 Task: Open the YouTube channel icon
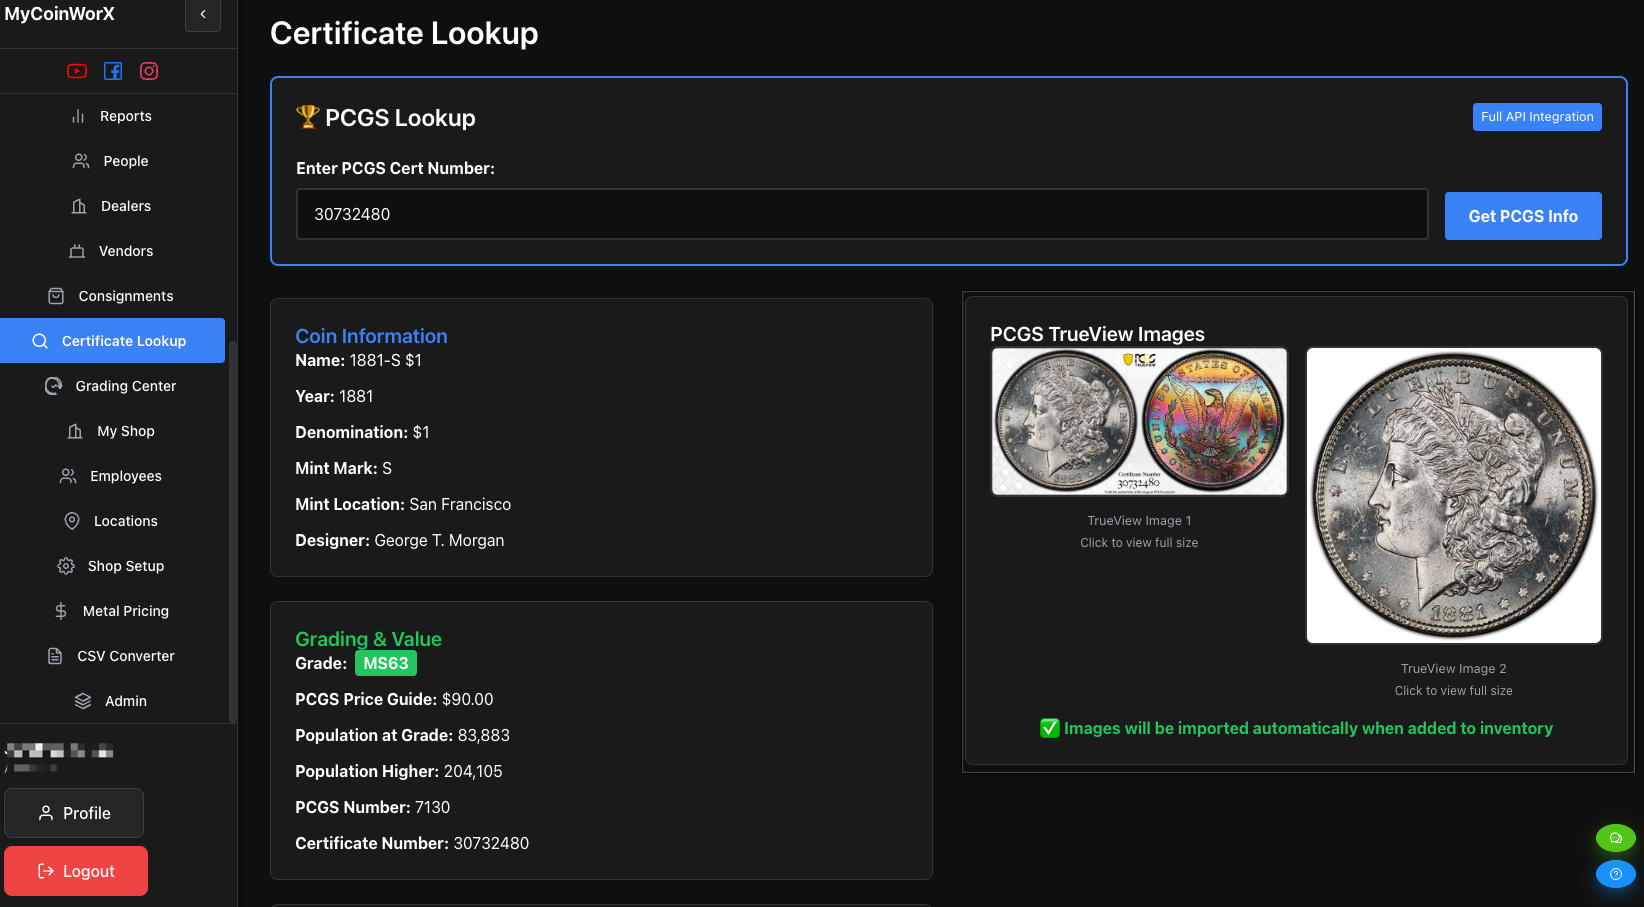77,71
